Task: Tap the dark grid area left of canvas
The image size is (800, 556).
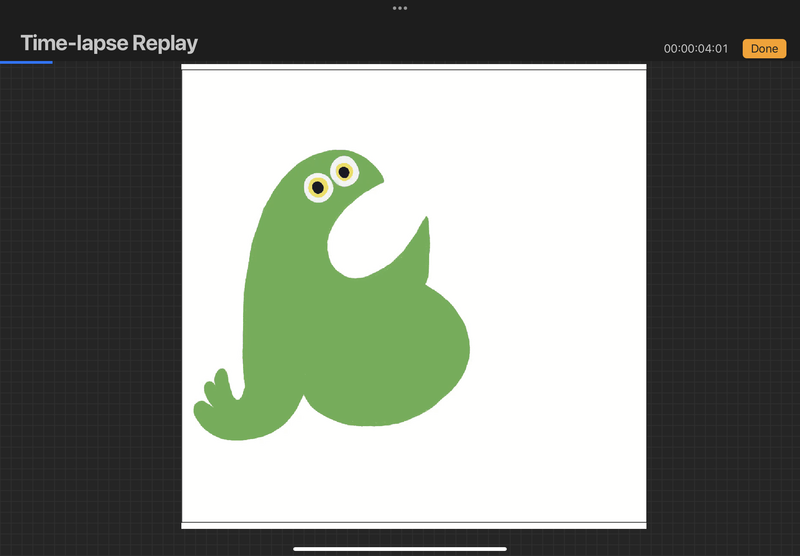Action: 90,300
